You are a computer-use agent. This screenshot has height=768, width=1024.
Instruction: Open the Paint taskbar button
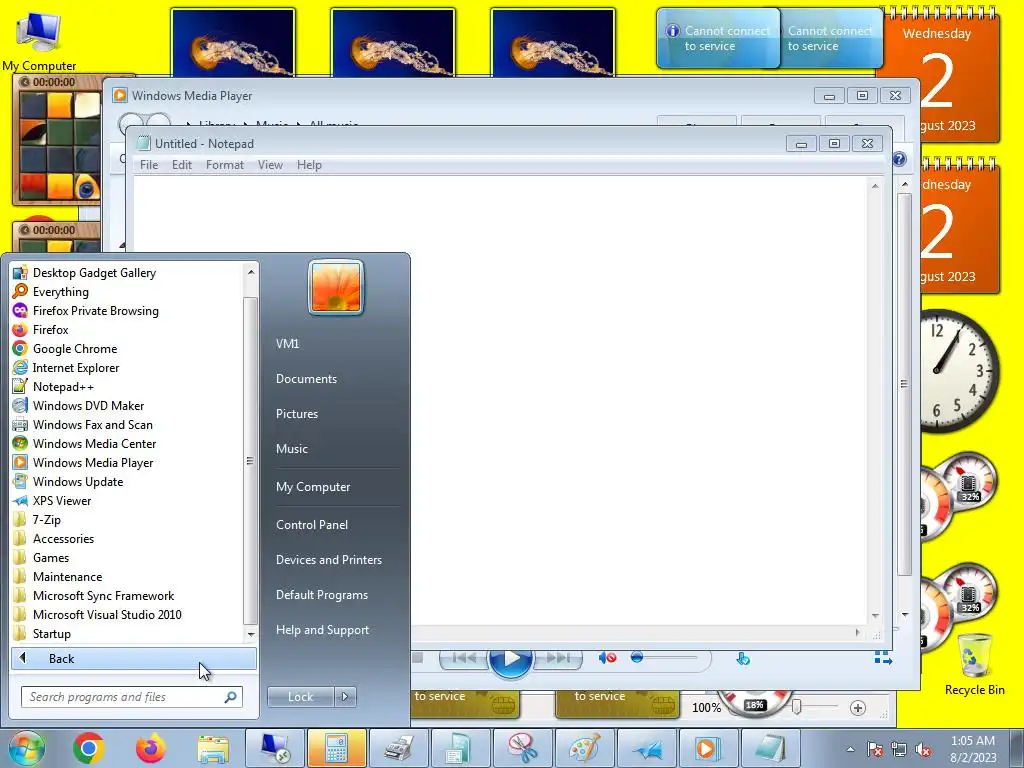click(x=584, y=748)
